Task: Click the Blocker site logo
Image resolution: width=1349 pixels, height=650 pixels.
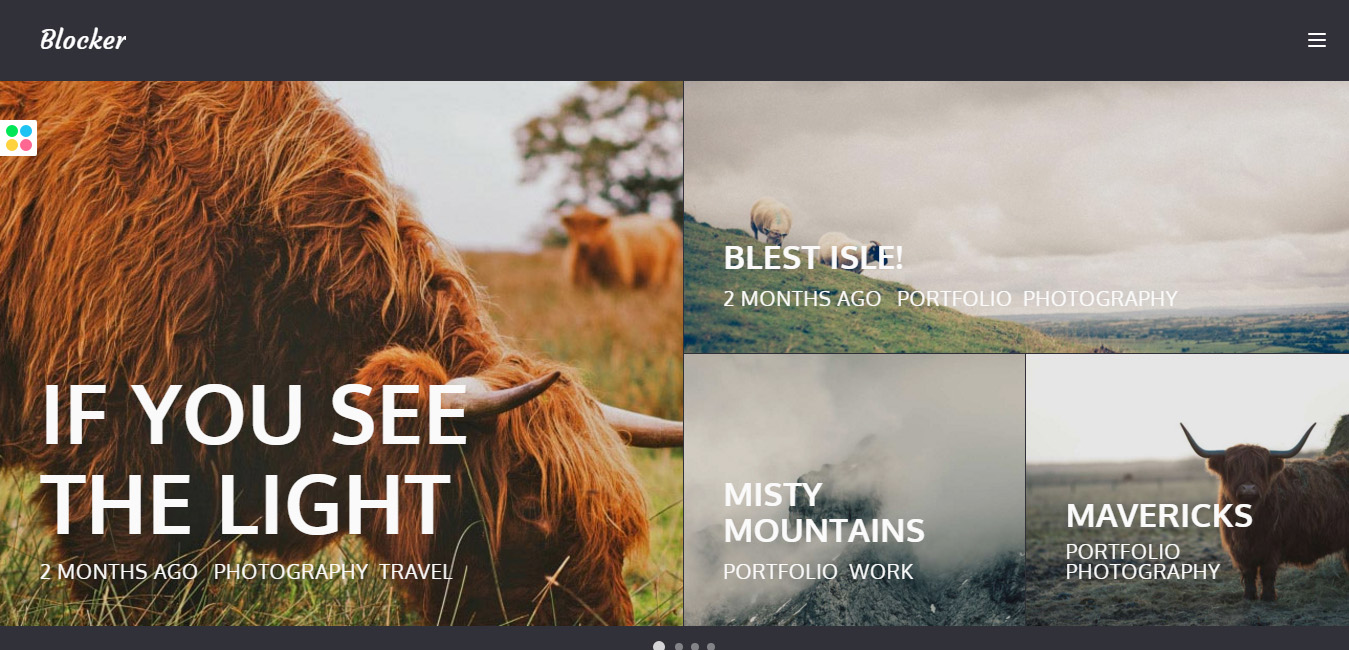Action: (83, 40)
